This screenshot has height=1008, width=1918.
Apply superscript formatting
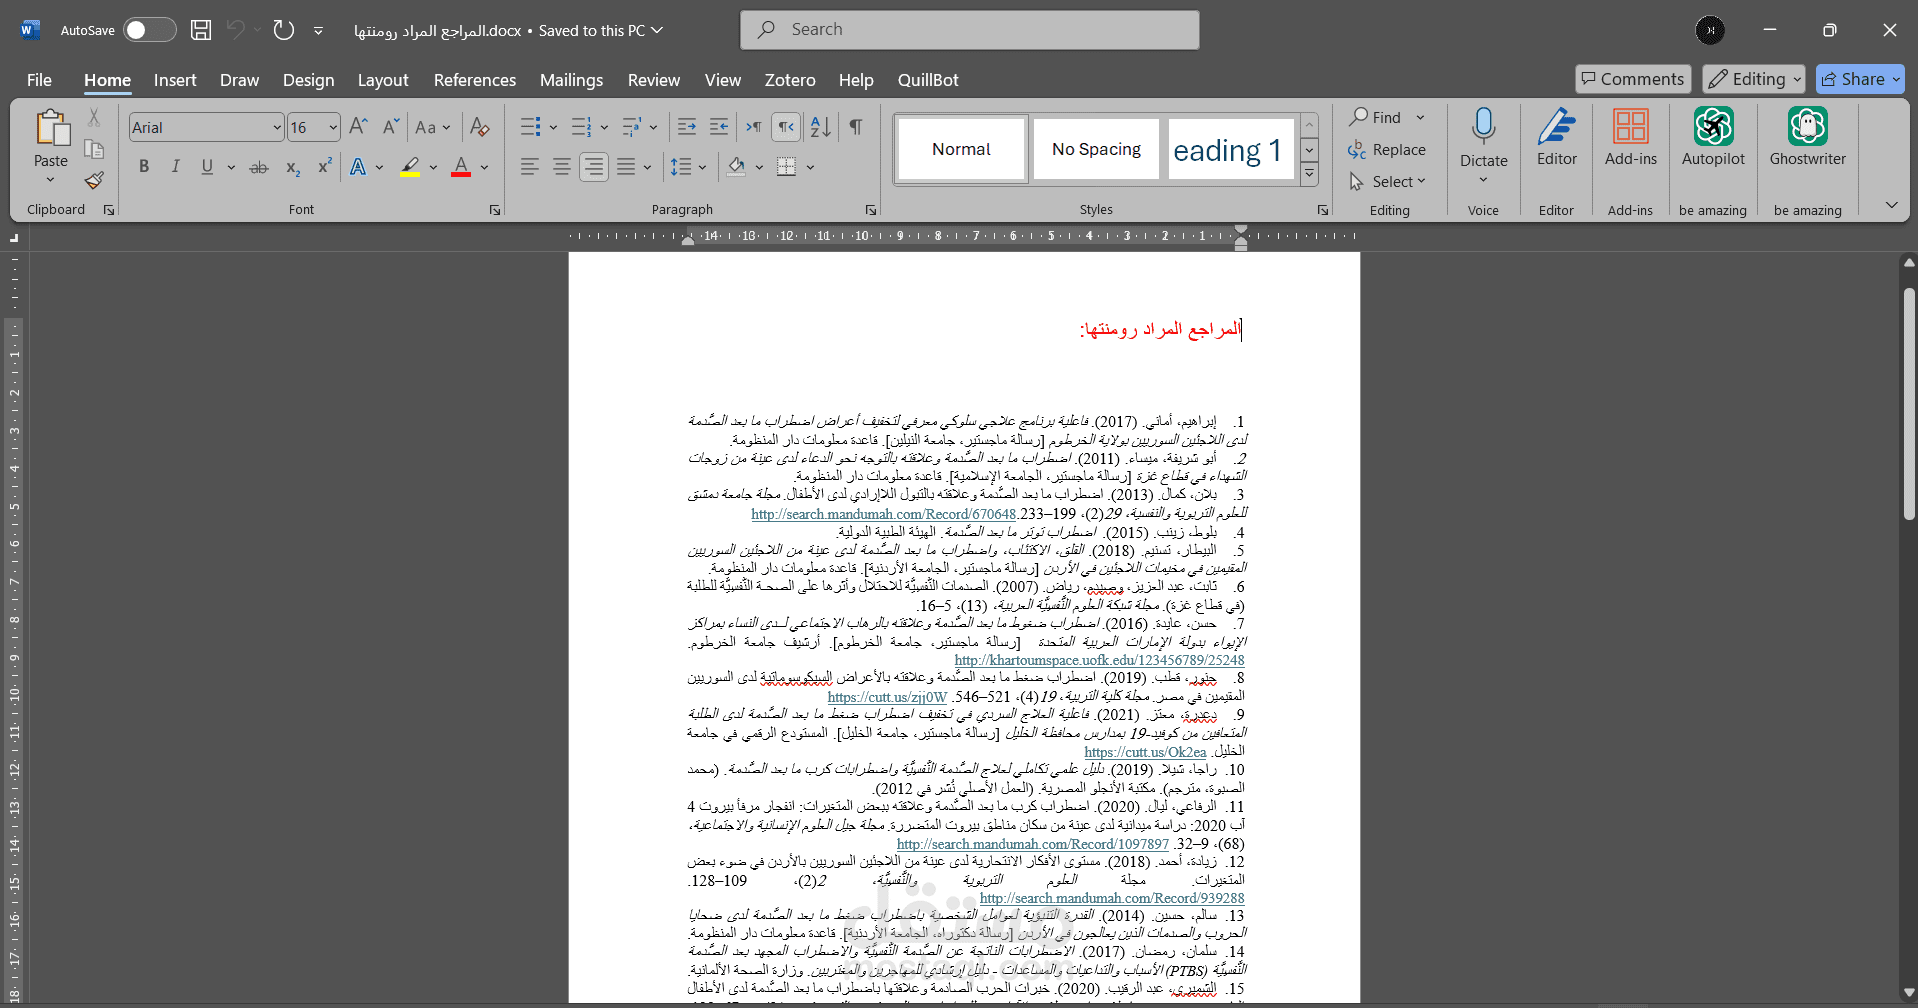pos(324,167)
